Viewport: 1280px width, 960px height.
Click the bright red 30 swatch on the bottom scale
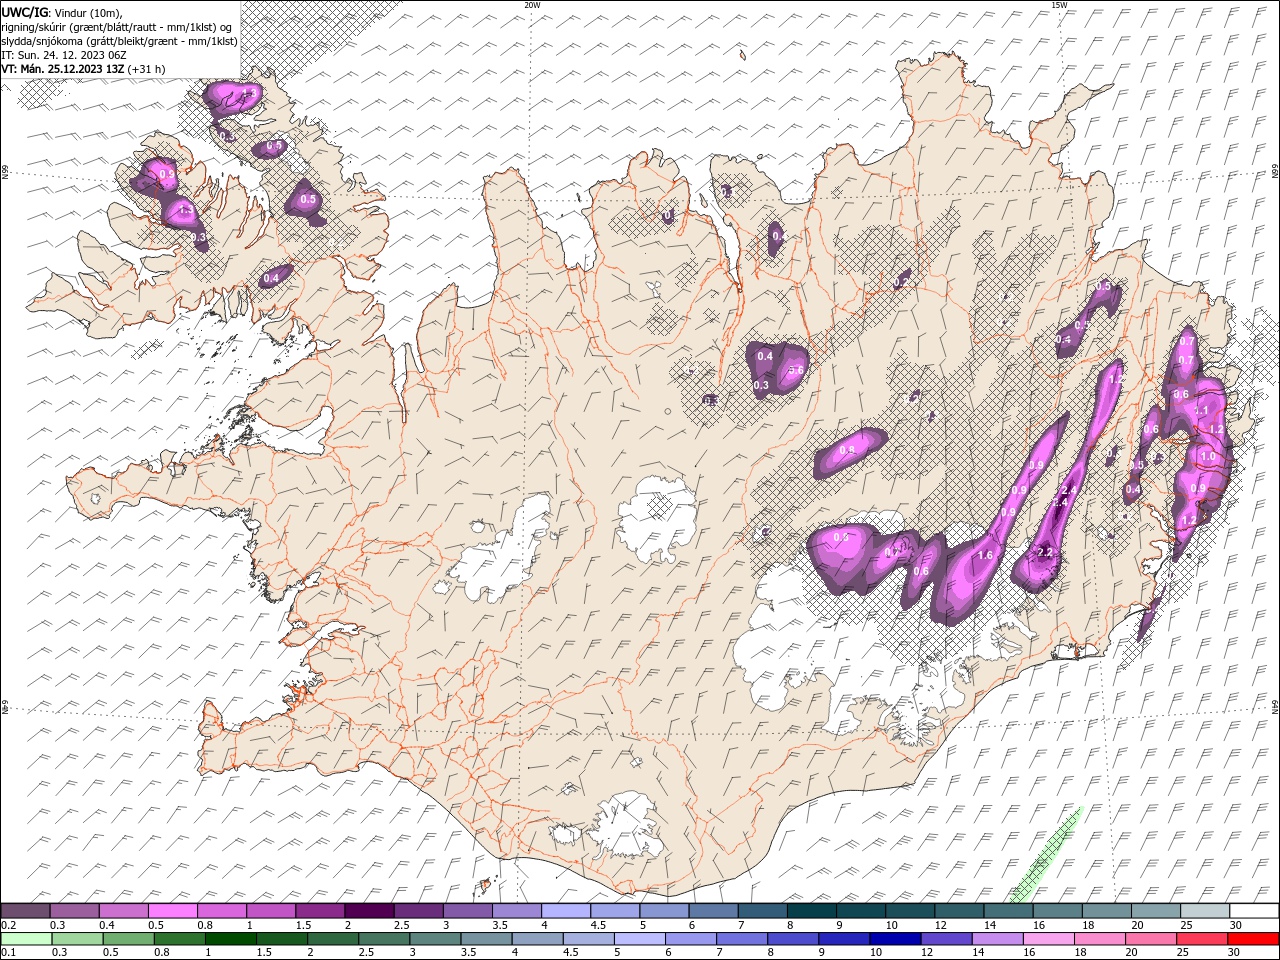[x=1253, y=939]
